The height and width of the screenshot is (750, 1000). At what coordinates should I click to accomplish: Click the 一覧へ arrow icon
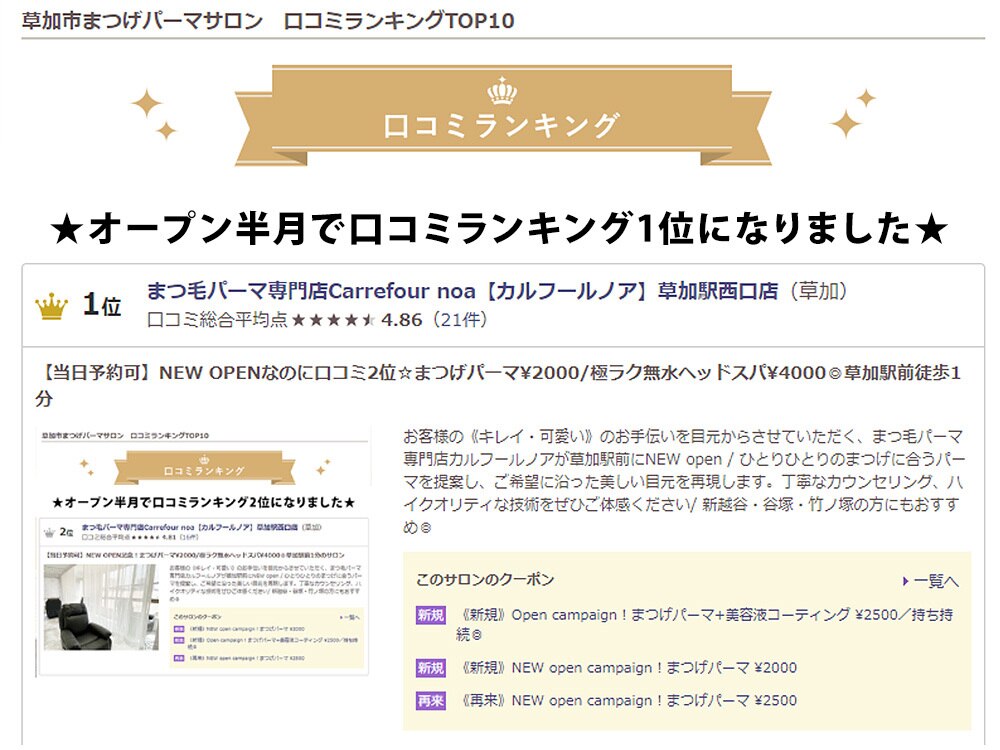pos(906,581)
